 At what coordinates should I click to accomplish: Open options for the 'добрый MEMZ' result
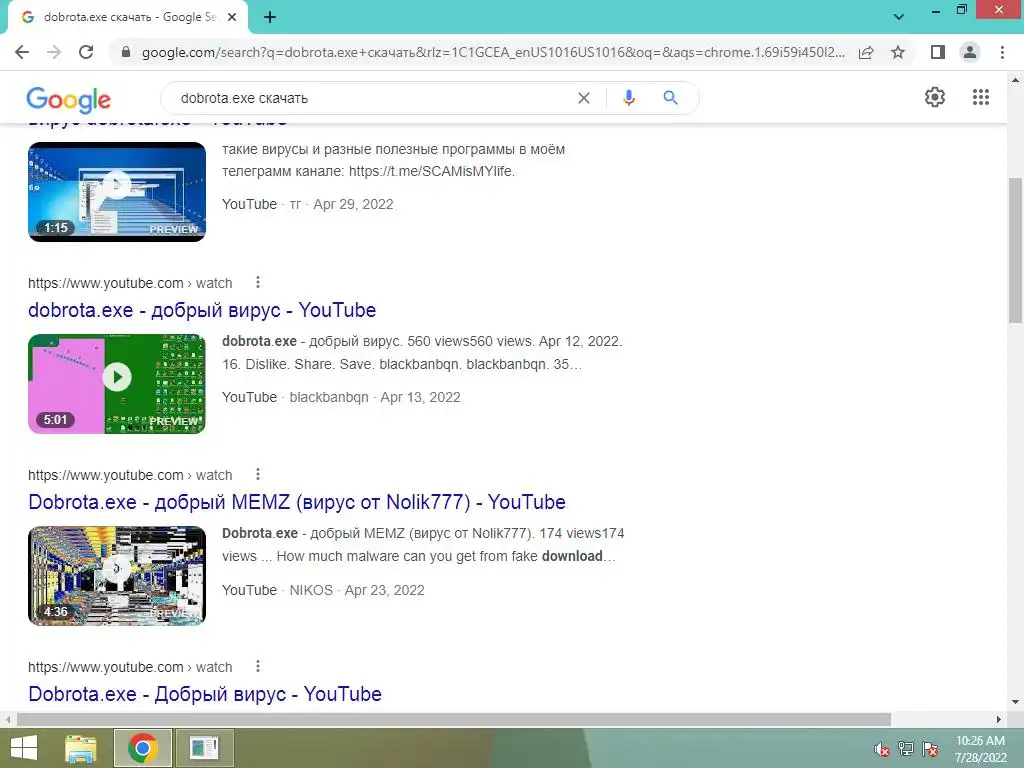[x=258, y=474]
